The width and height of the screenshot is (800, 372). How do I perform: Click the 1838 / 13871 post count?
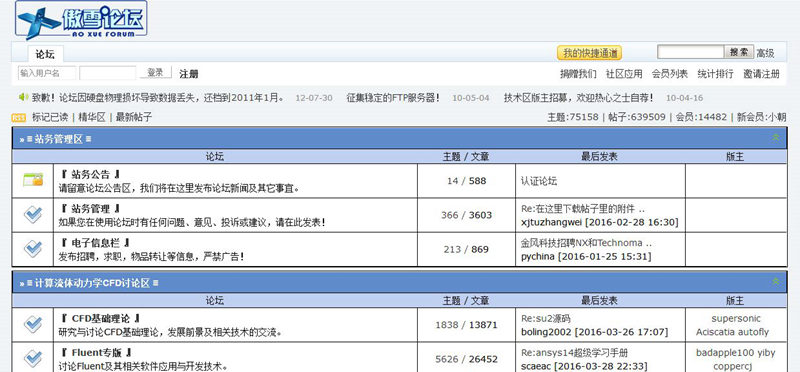pyautogui.click(x=466, y=325)
